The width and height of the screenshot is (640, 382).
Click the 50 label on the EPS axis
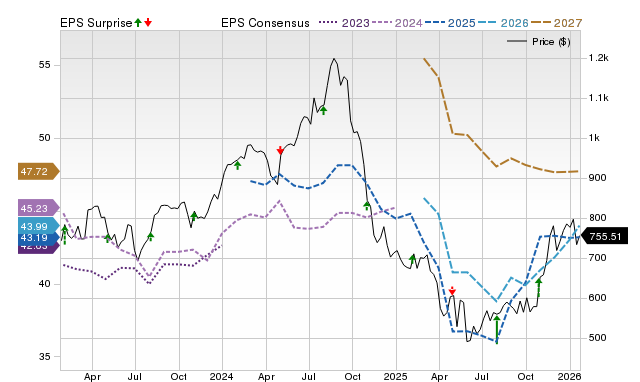pos(44,138)
